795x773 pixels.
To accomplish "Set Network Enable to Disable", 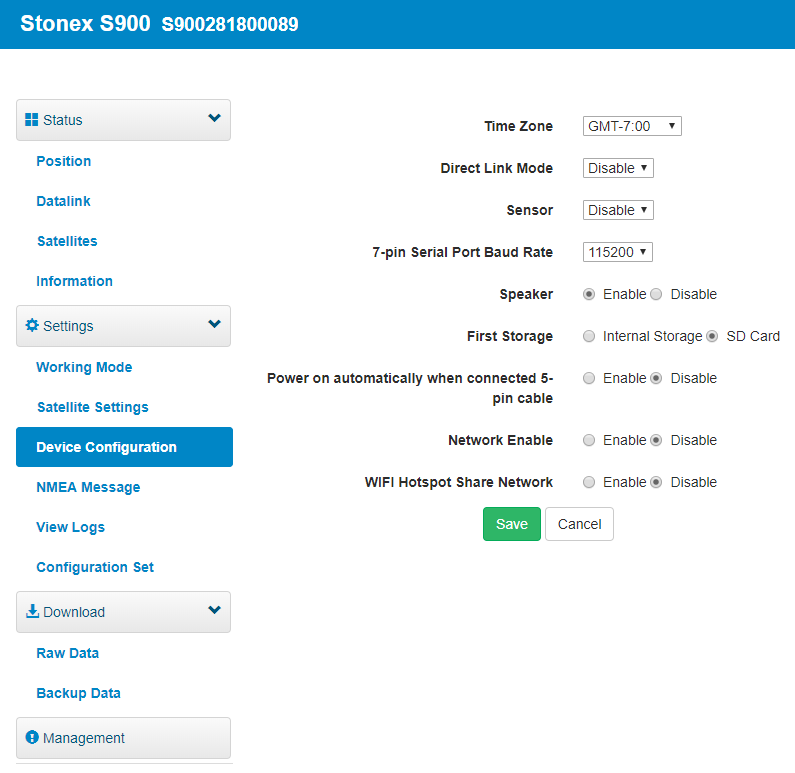I will (656, 440).
